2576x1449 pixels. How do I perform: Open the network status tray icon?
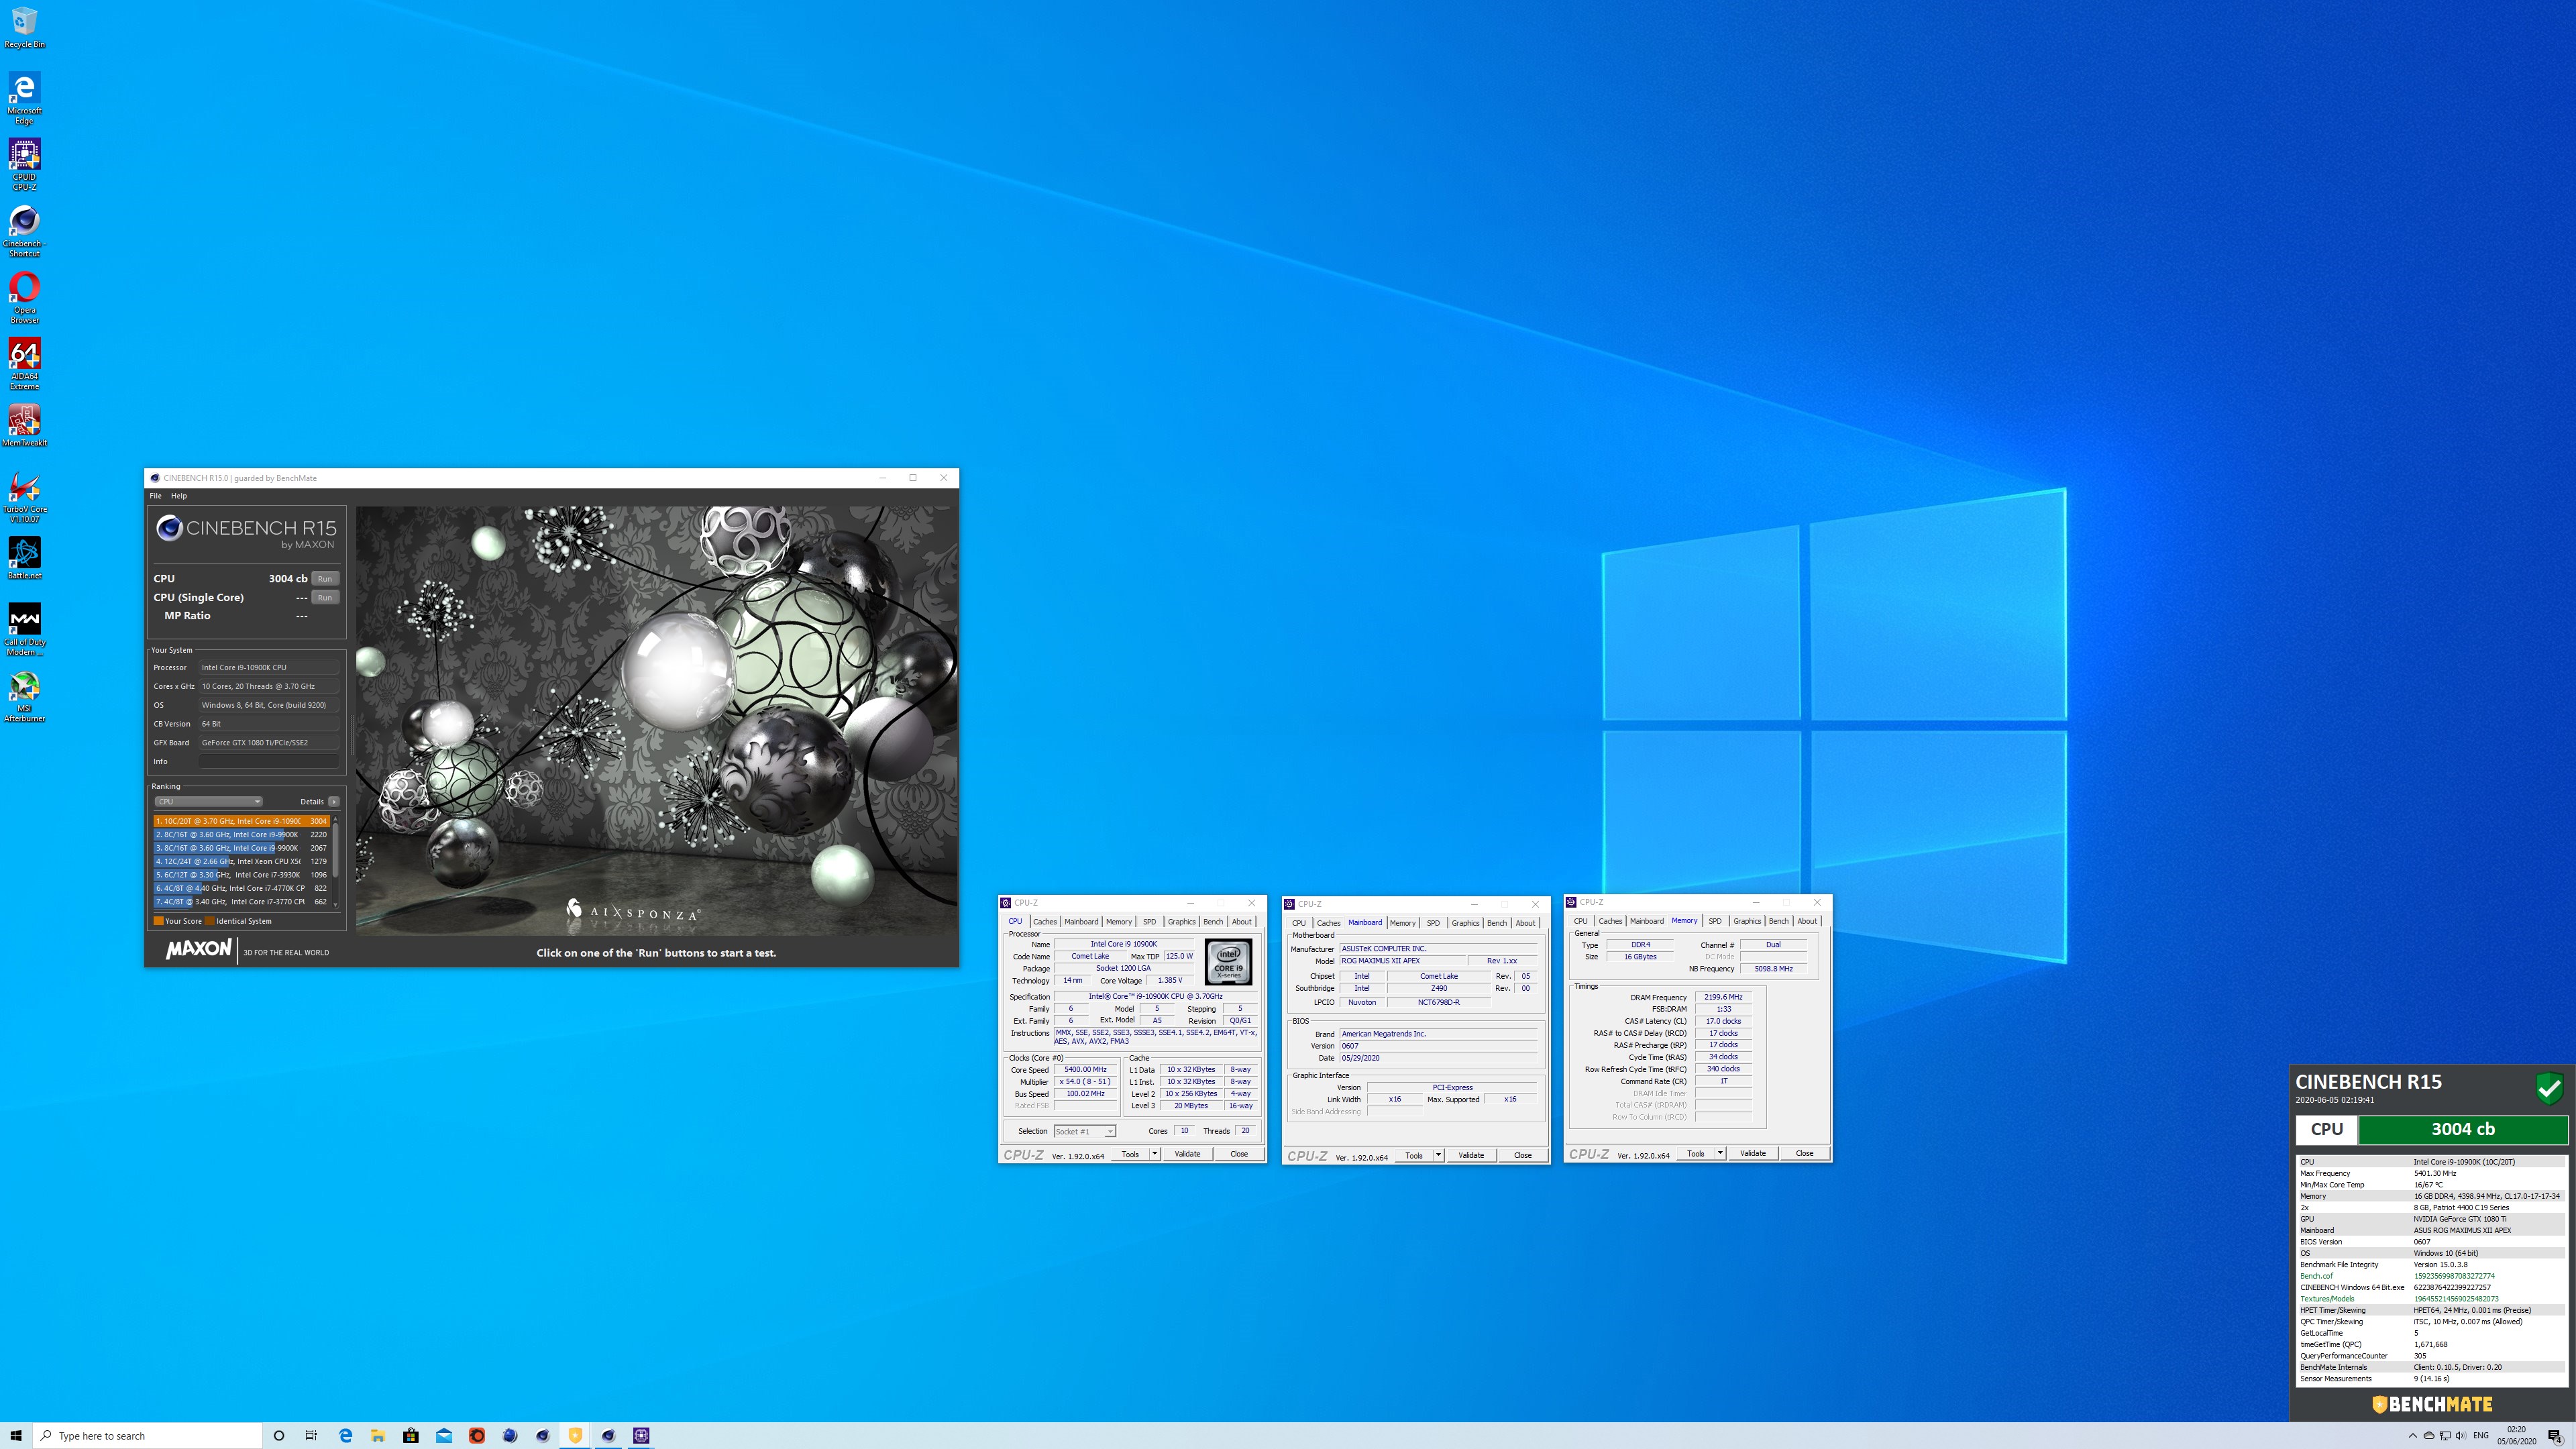pyautogui.click(x=2444, y=1436)
